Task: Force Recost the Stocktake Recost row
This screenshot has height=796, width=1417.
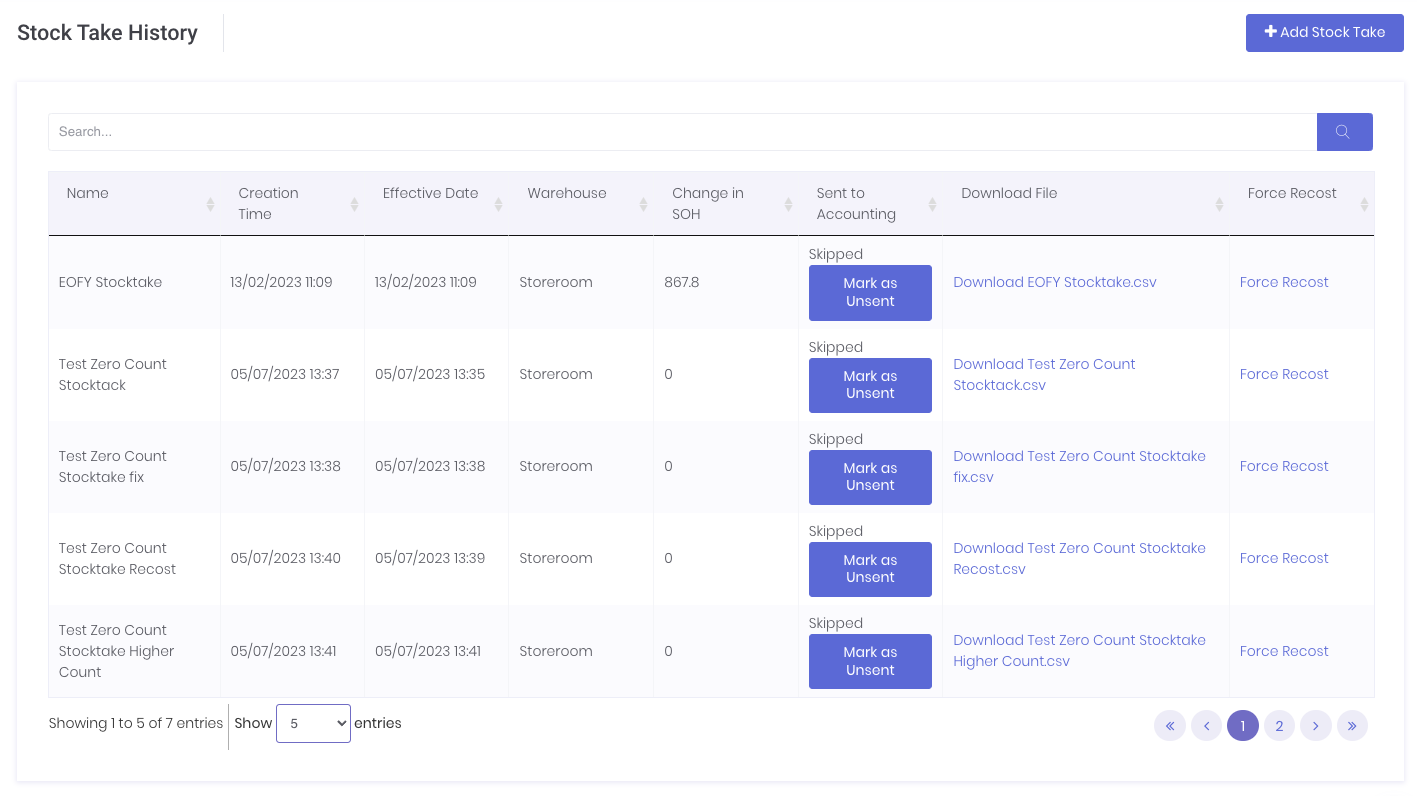Action: [1284, 558]
